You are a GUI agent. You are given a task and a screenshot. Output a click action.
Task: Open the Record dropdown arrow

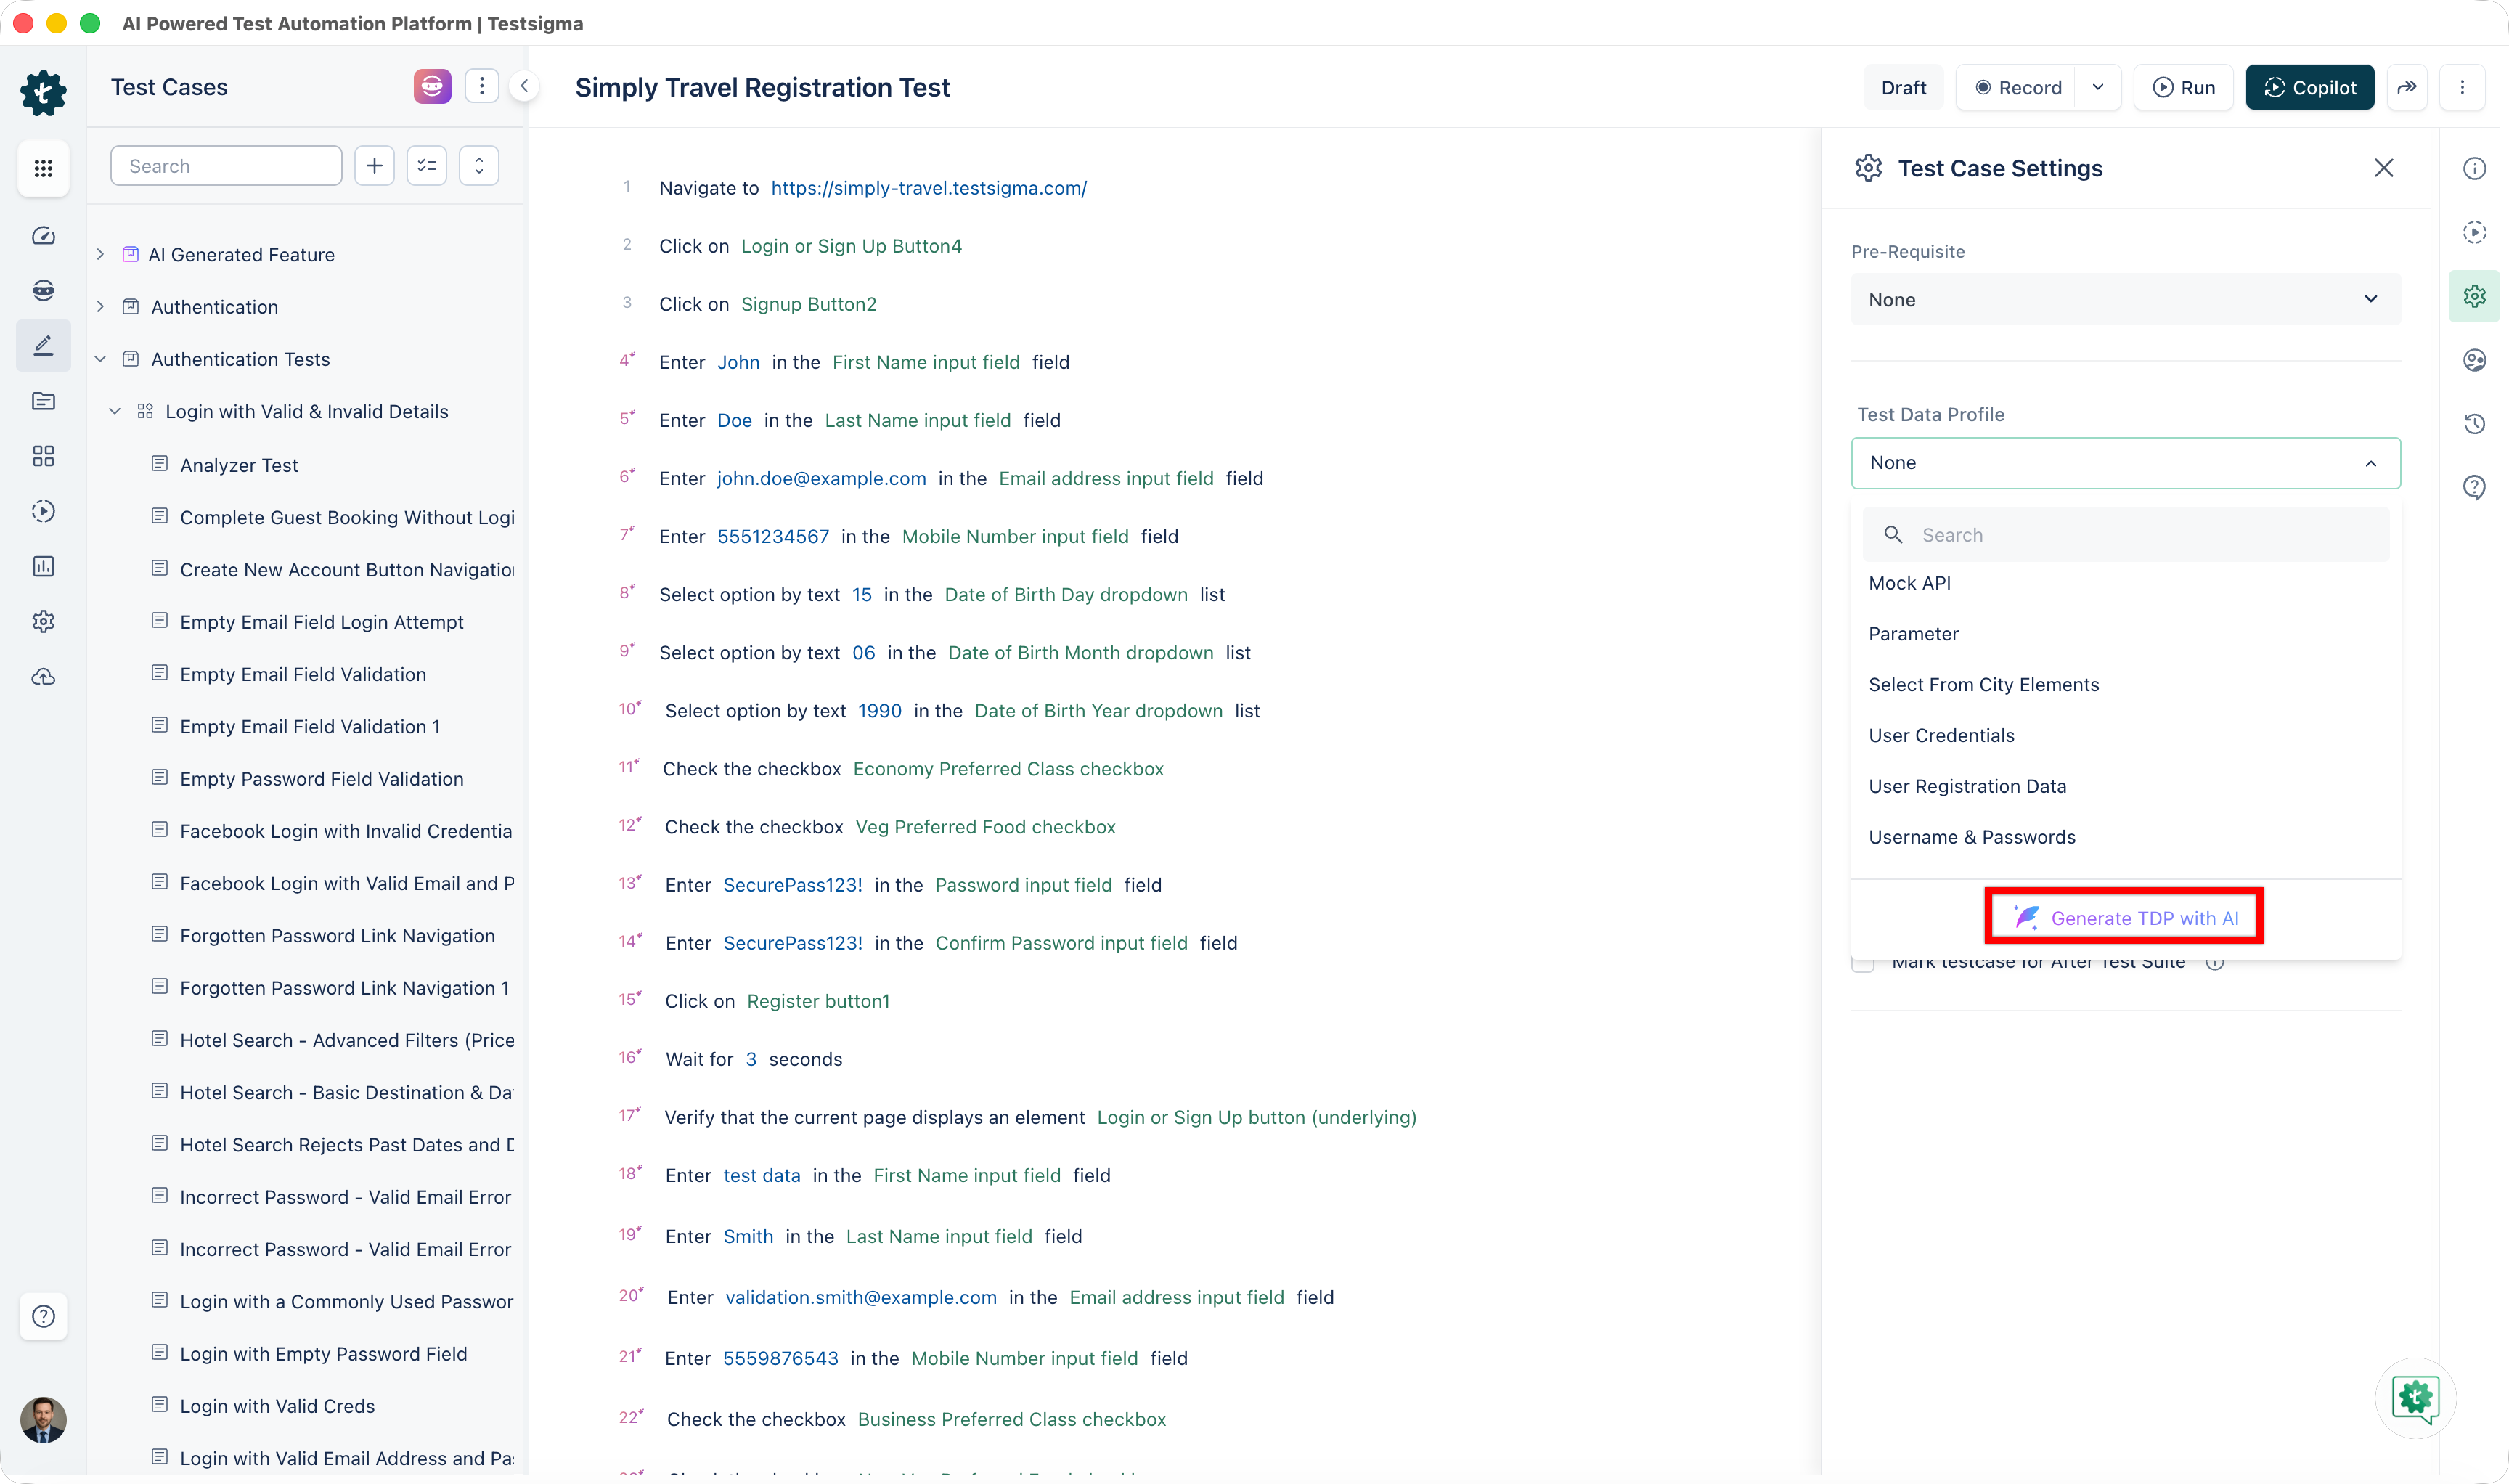[x=2098, y=88]
